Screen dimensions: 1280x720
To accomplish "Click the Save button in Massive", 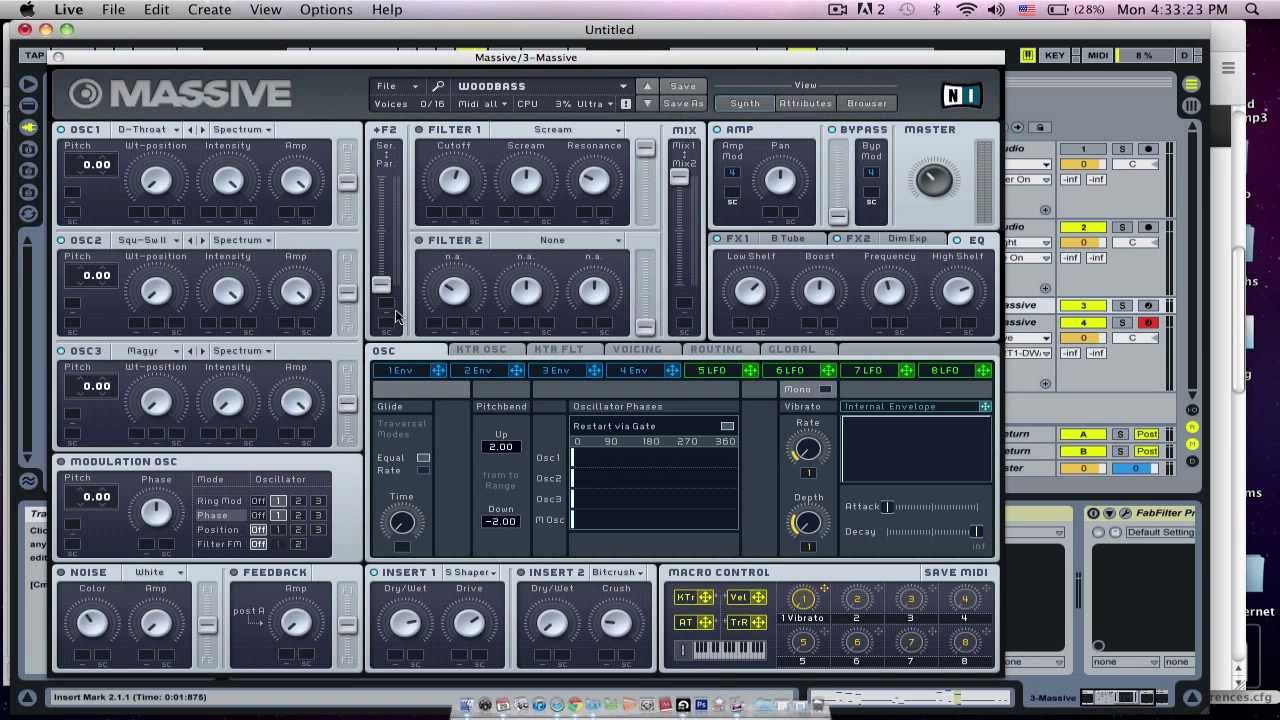I will tap(683, 86).
